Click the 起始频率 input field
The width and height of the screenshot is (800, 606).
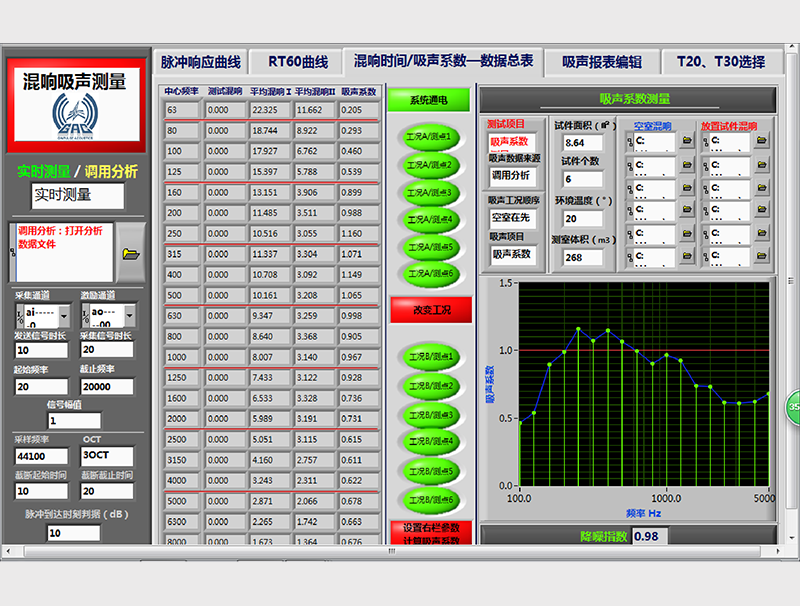pos(41,387)
